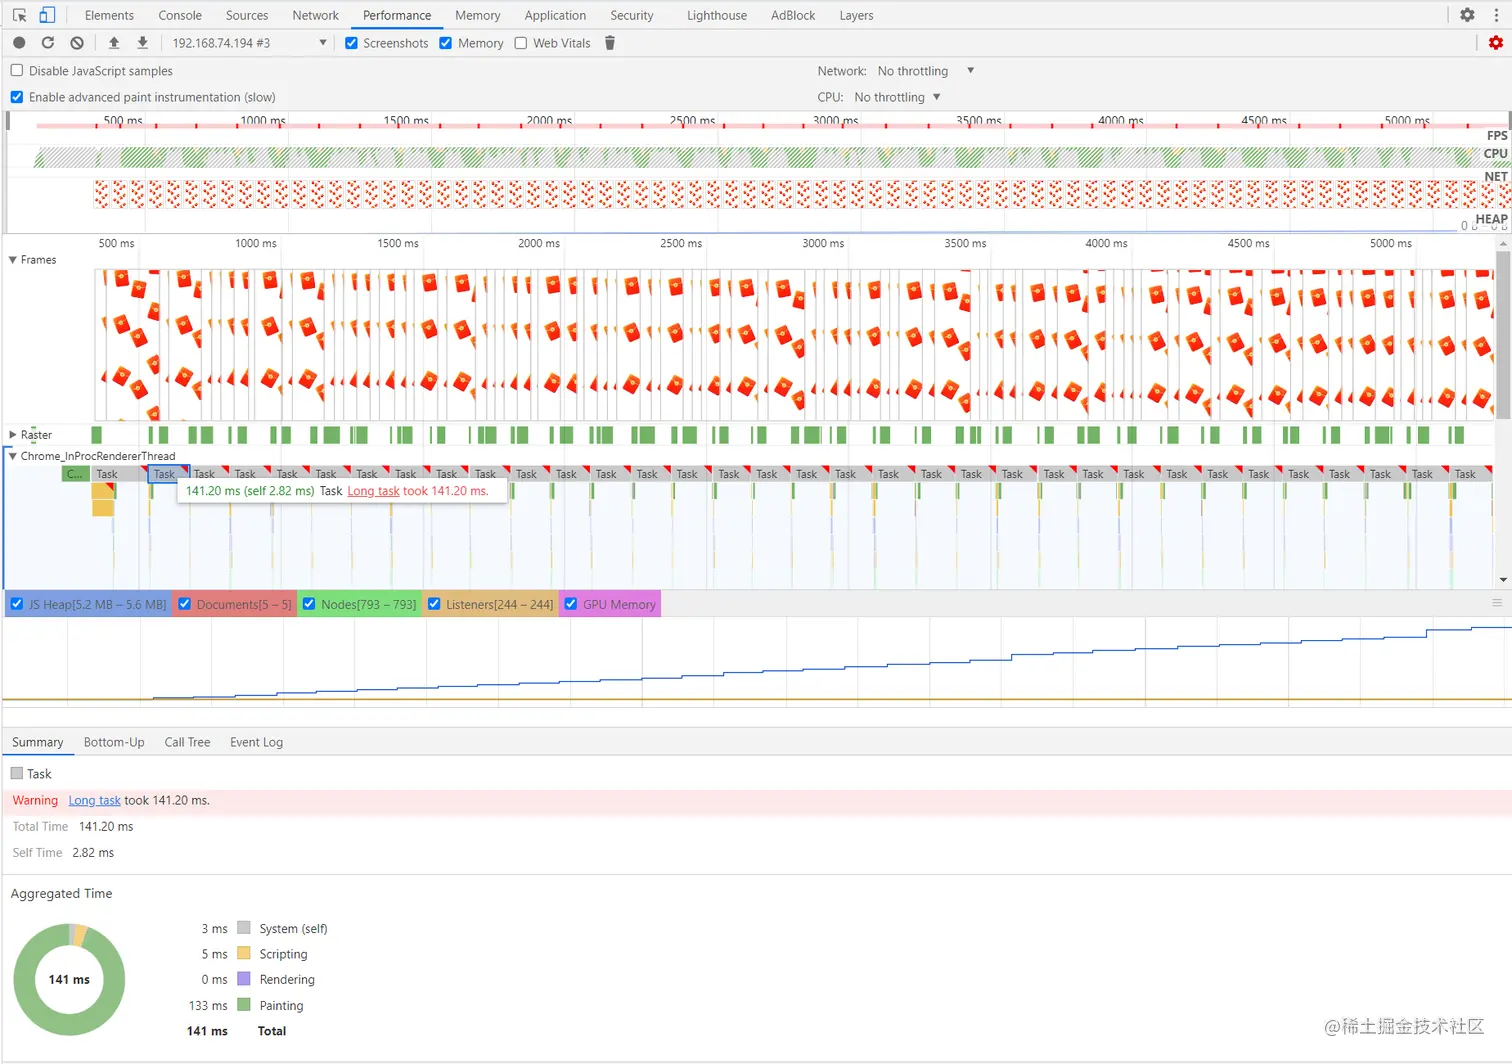Toggle the Nodes counter checkbox
Viewport: 1512px width, 1064px height.
[x=309, y=604]
